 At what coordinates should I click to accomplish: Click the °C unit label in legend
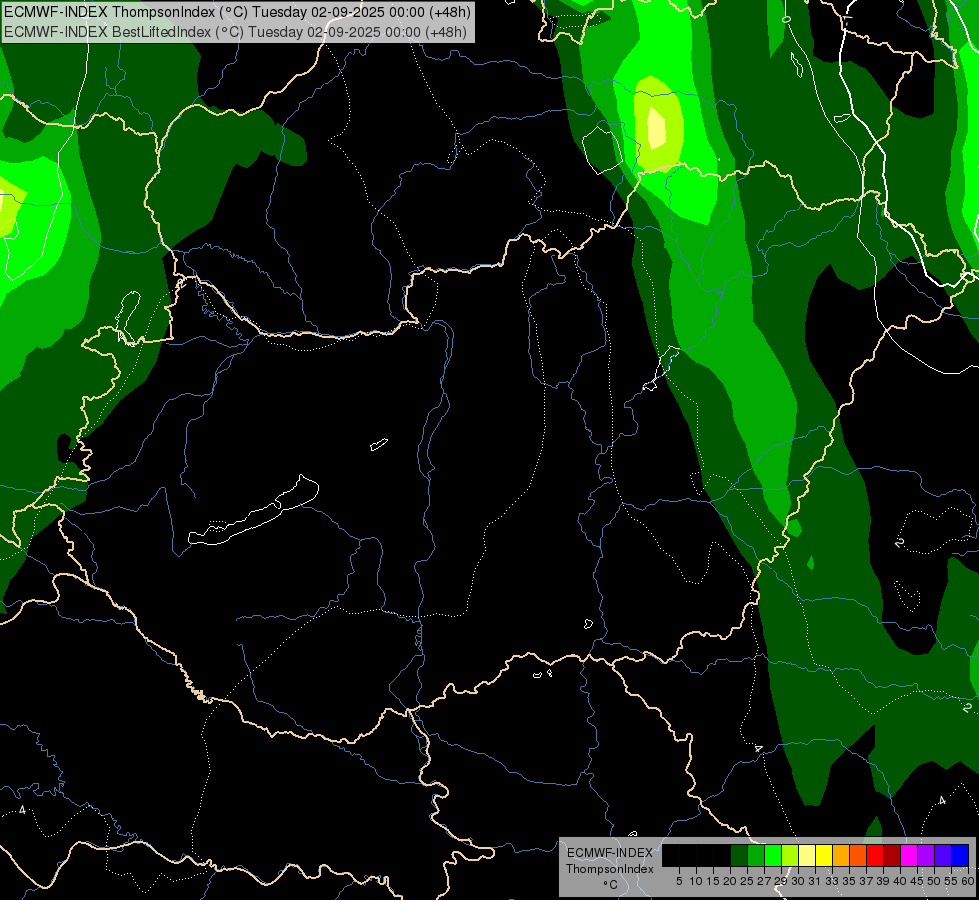610,885
